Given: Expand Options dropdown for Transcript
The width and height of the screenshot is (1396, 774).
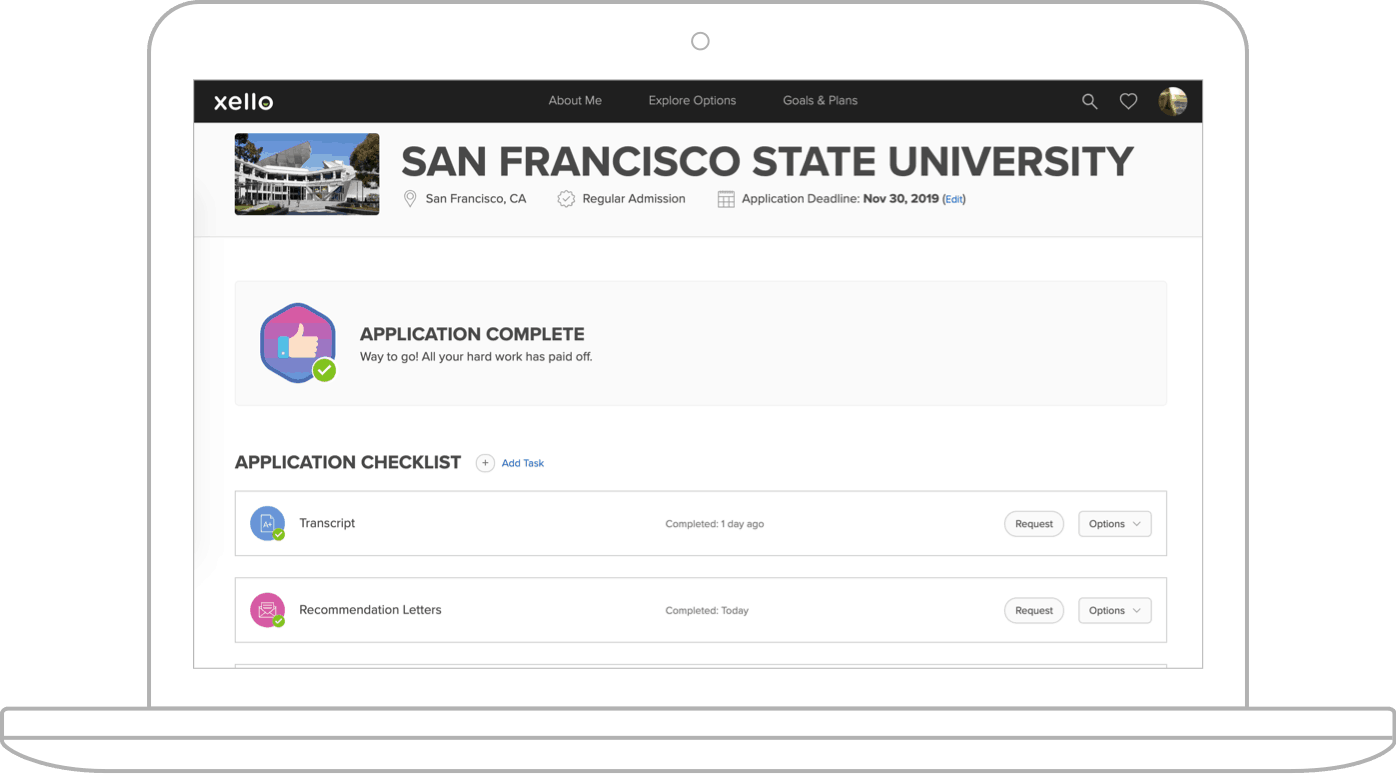Looking at the screenshot, I should (x=1115, y=524).
